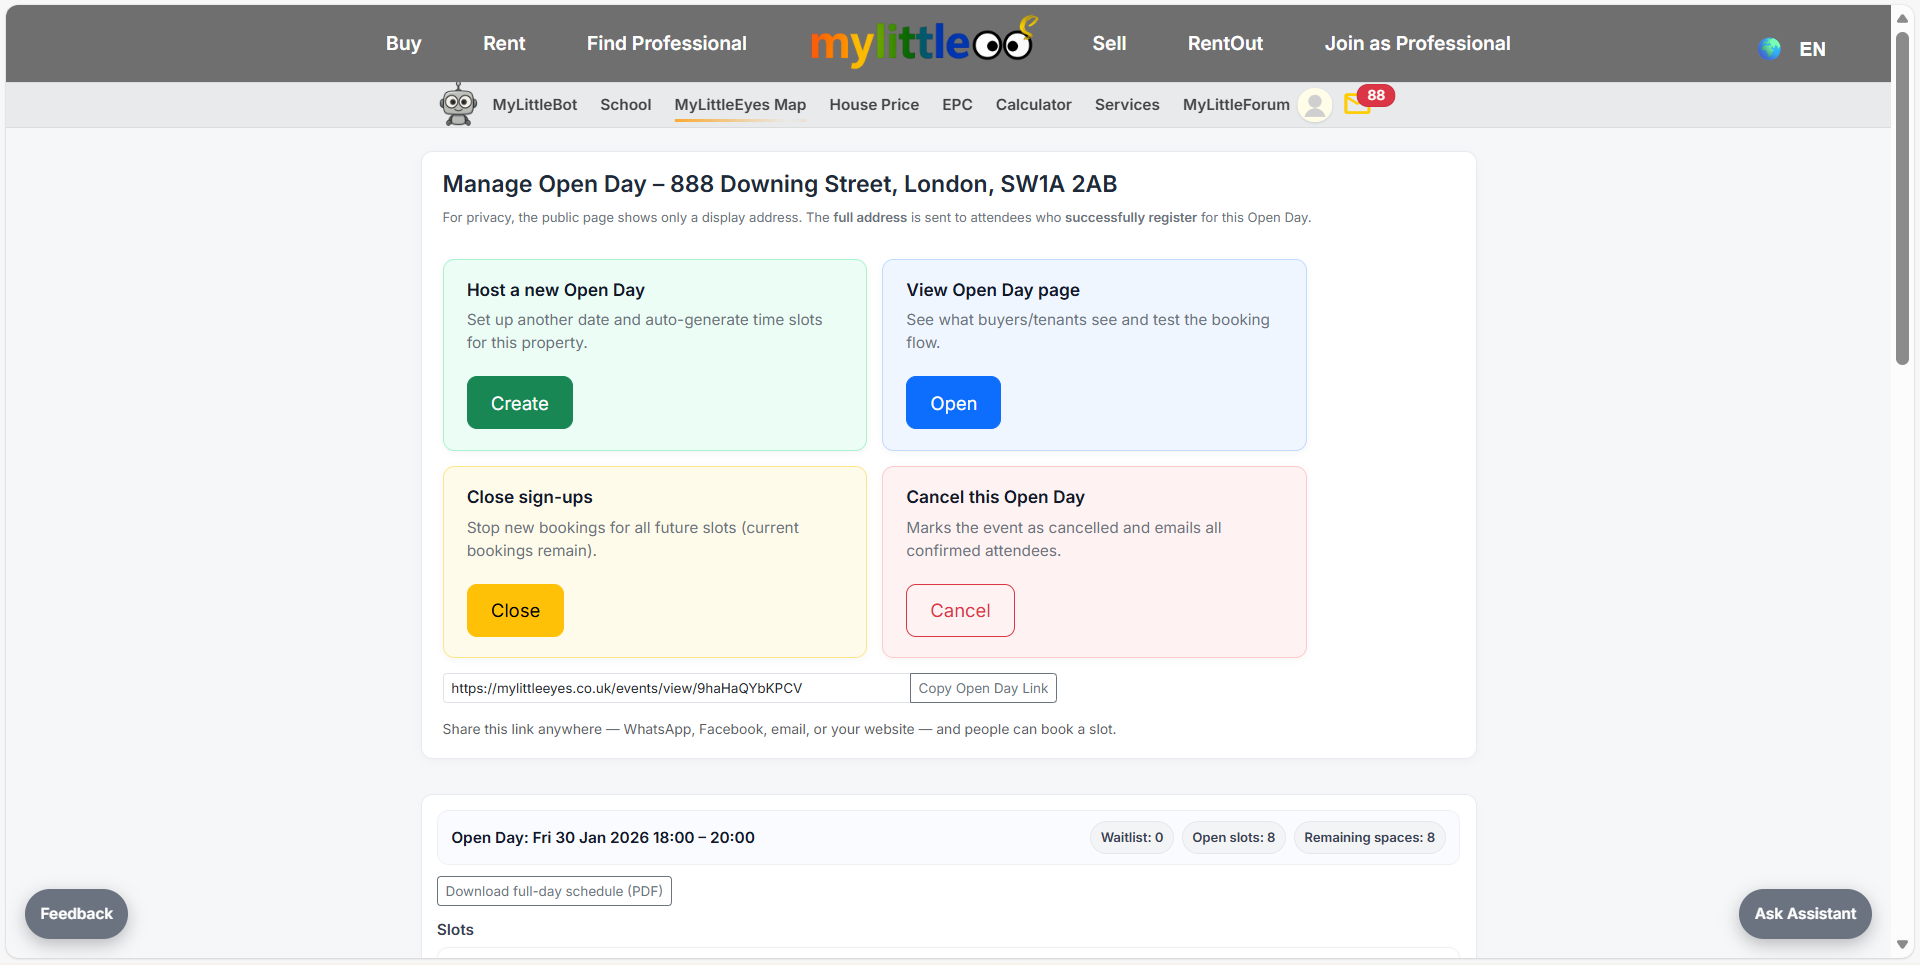Open the Find Professional menu
Screen dimensions: 1920x965
(x=666, y=43)
